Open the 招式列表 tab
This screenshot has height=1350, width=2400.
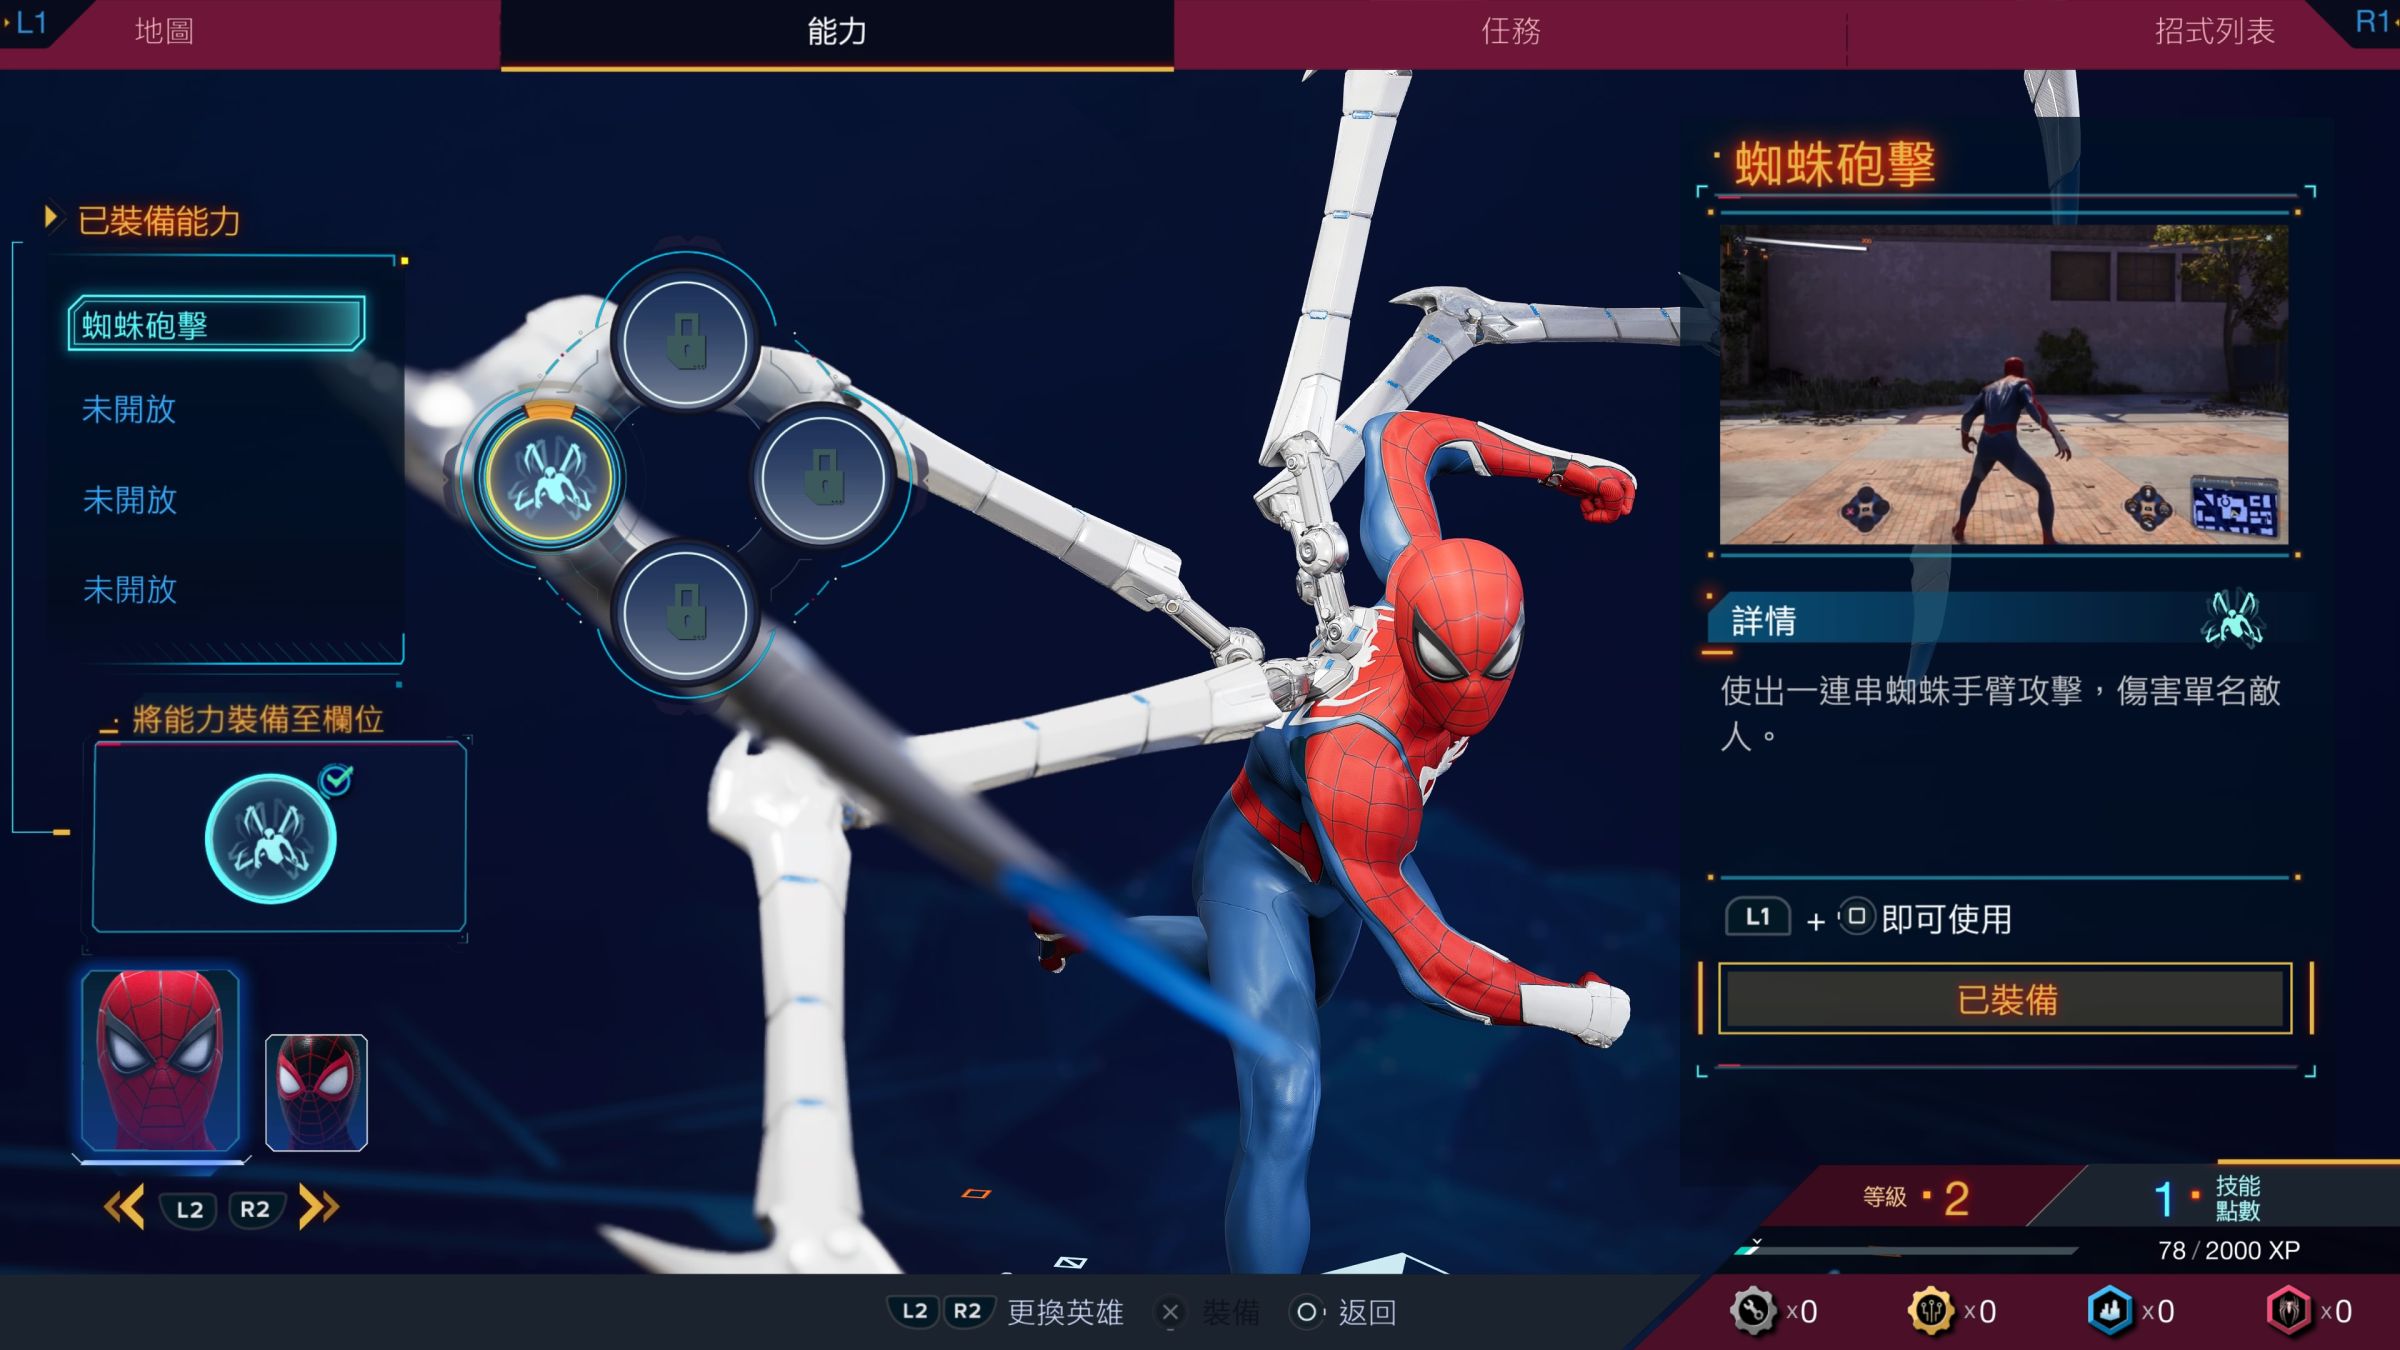point(2214,31)
